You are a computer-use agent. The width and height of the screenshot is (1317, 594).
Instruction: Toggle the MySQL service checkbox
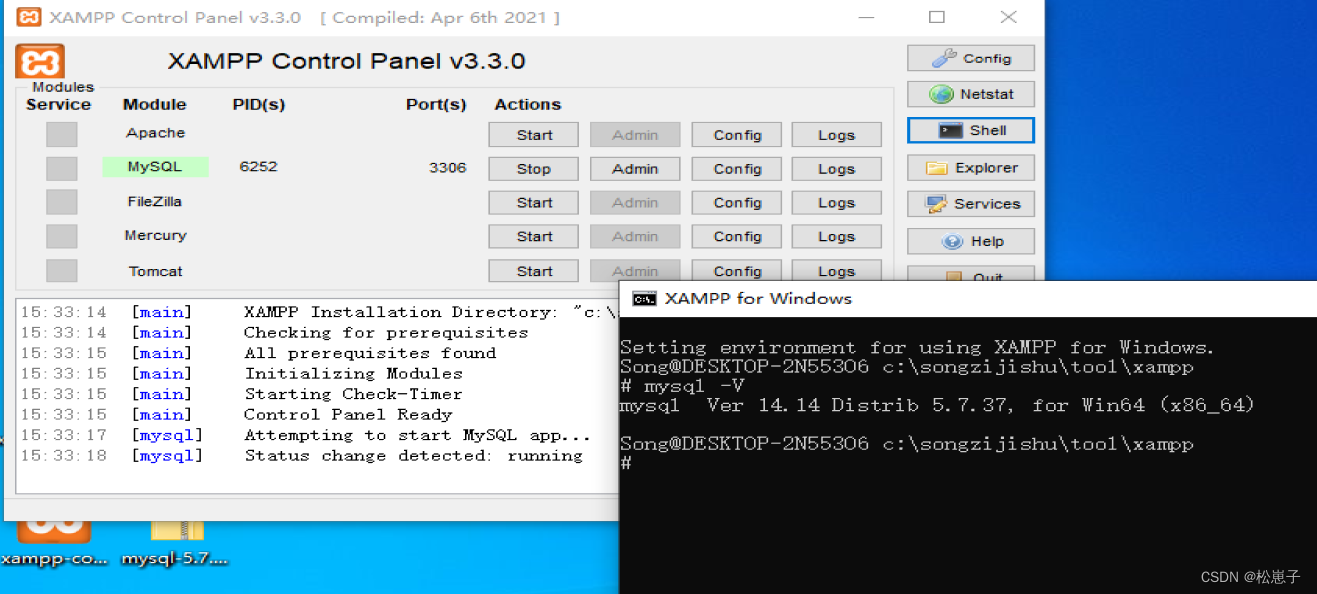[61, 168]
